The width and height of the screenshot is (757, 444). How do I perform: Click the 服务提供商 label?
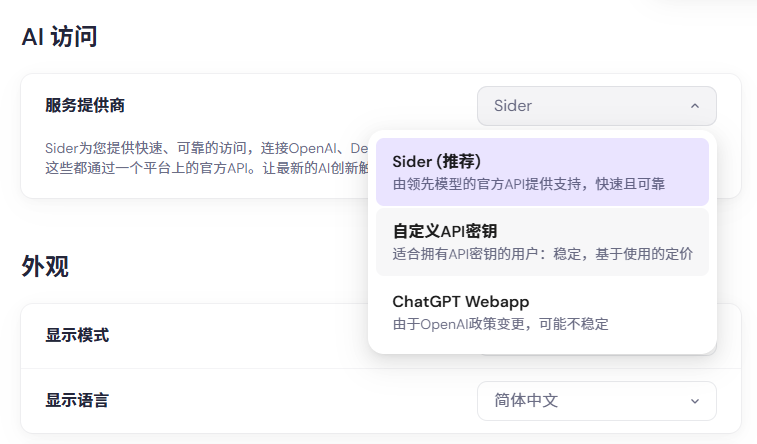pos(85,105)
